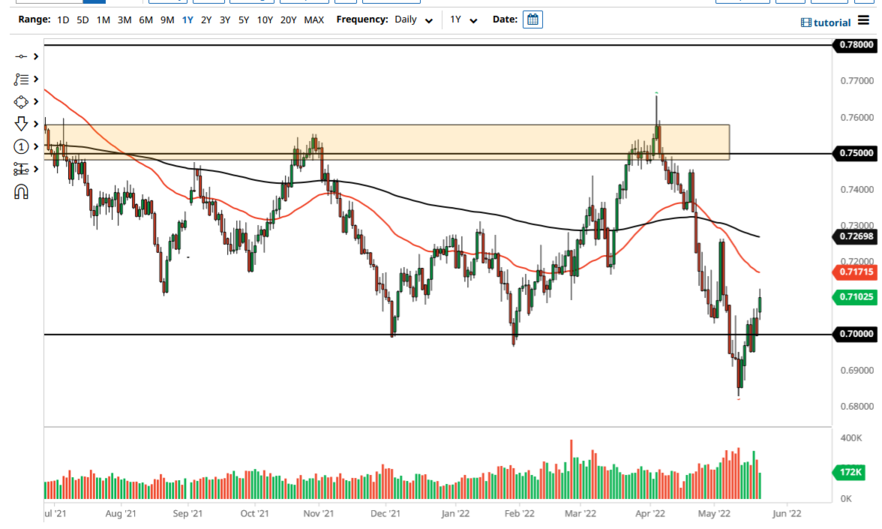Click the 400K volume axis label
882x529 pixels.
(851, 438)
